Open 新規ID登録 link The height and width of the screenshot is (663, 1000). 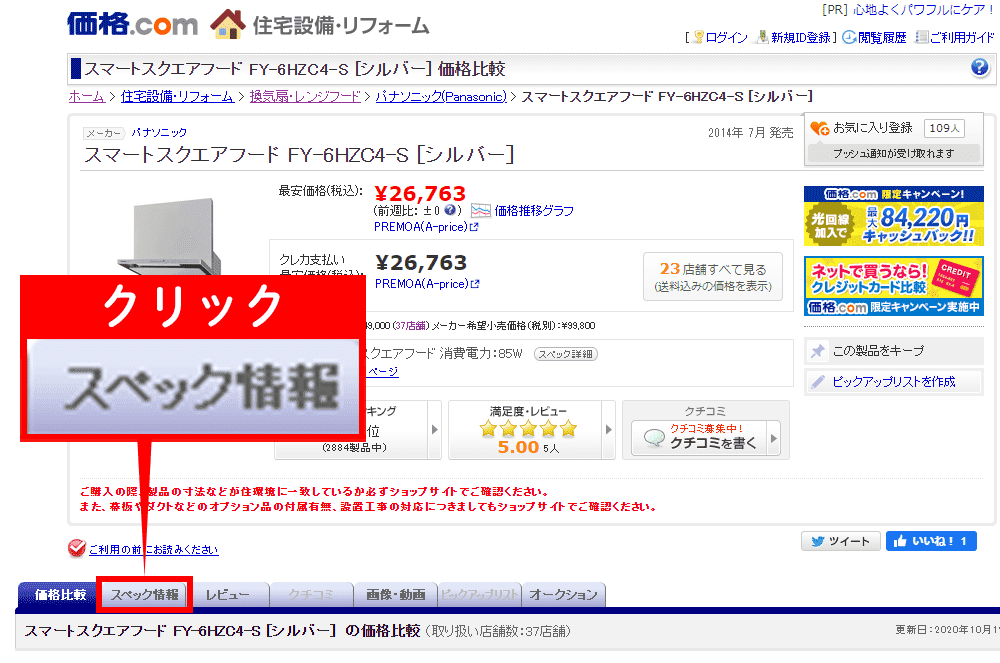[800, 38]
